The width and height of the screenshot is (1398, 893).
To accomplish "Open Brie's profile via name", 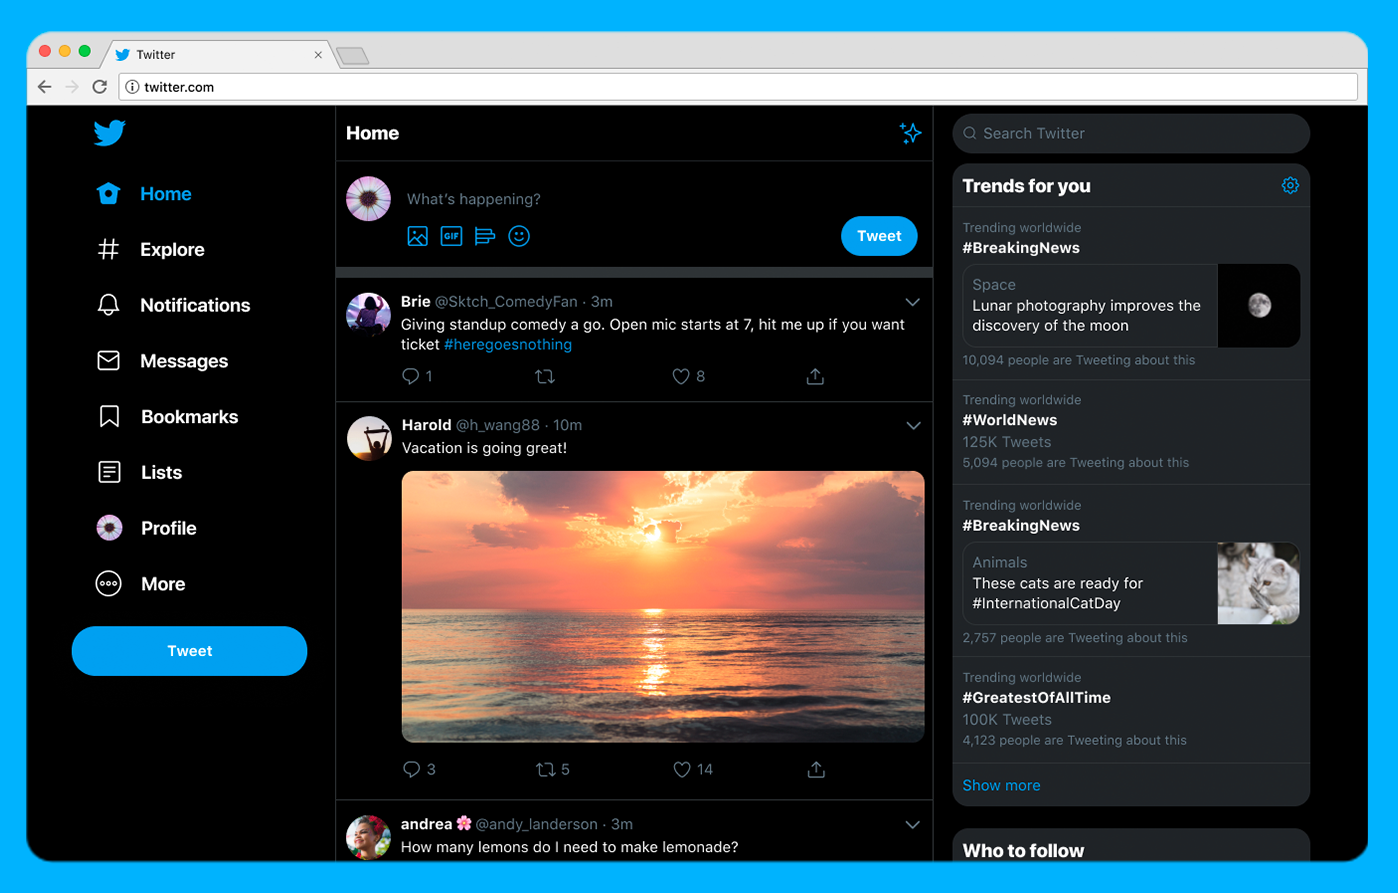I will pos(416,302).
